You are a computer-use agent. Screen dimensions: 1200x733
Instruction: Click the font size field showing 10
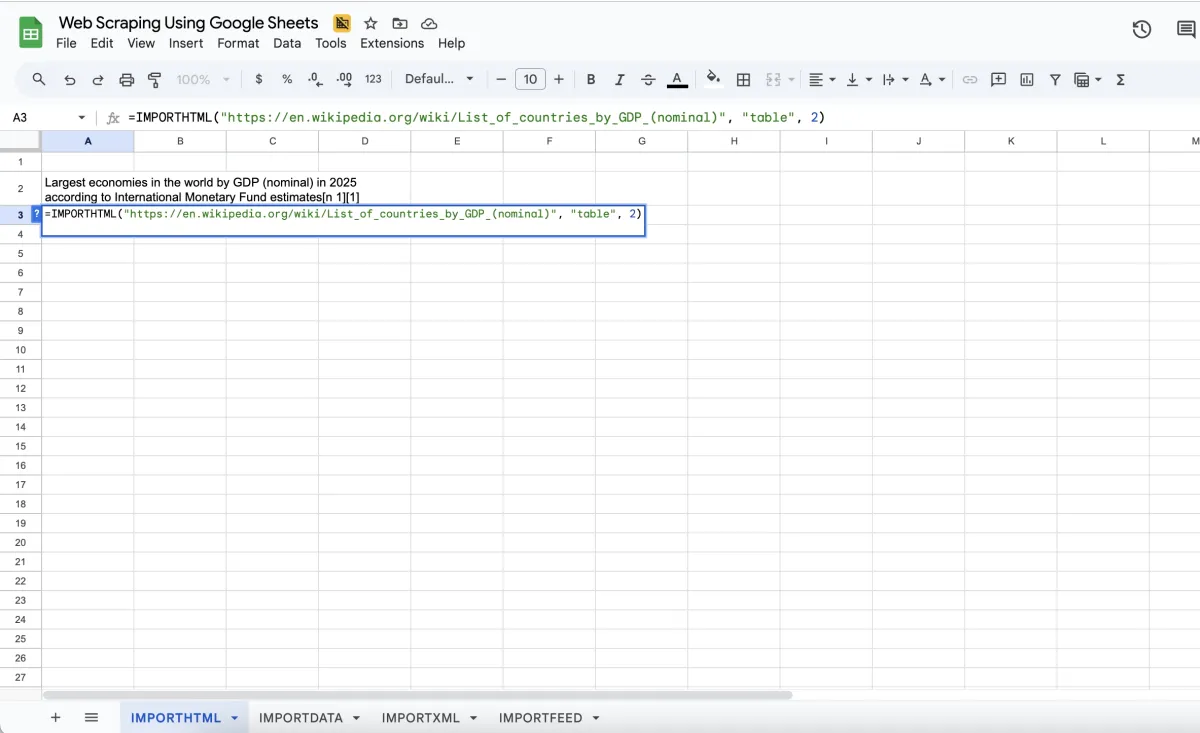(x=530, y=79)
